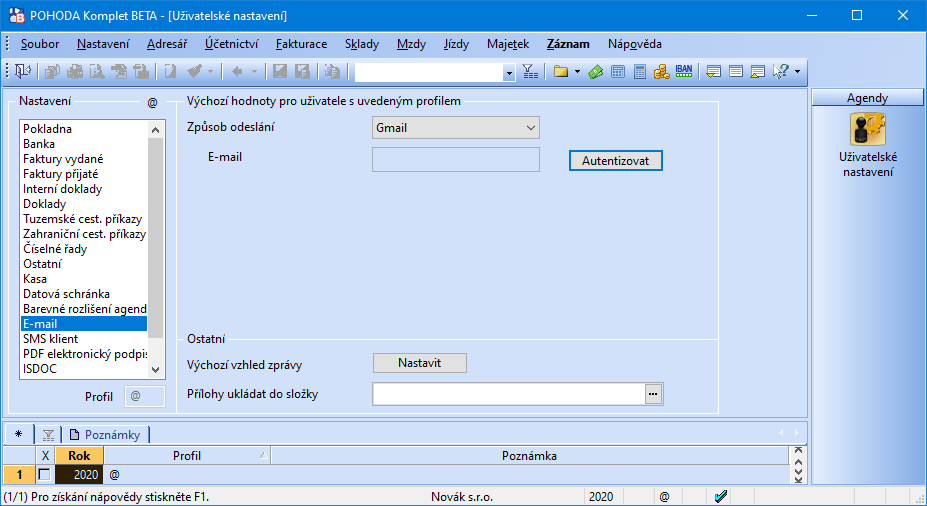Click the Poznámka column header
This screenshot has height=506, width=927.
coord(529,455)
